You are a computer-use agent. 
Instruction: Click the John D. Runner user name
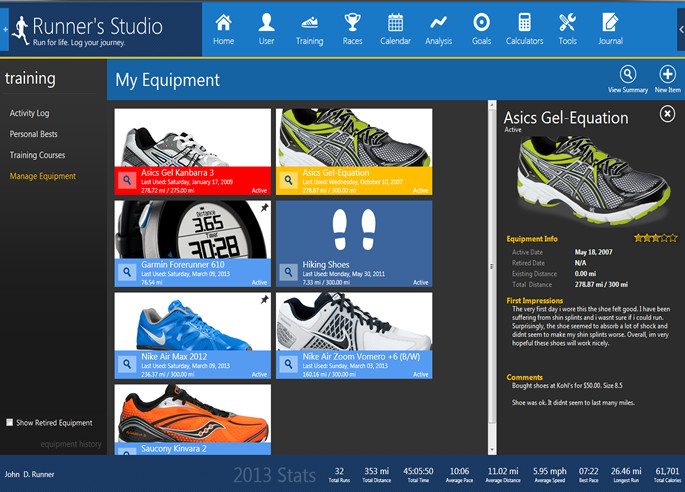[x=29, y=474]
